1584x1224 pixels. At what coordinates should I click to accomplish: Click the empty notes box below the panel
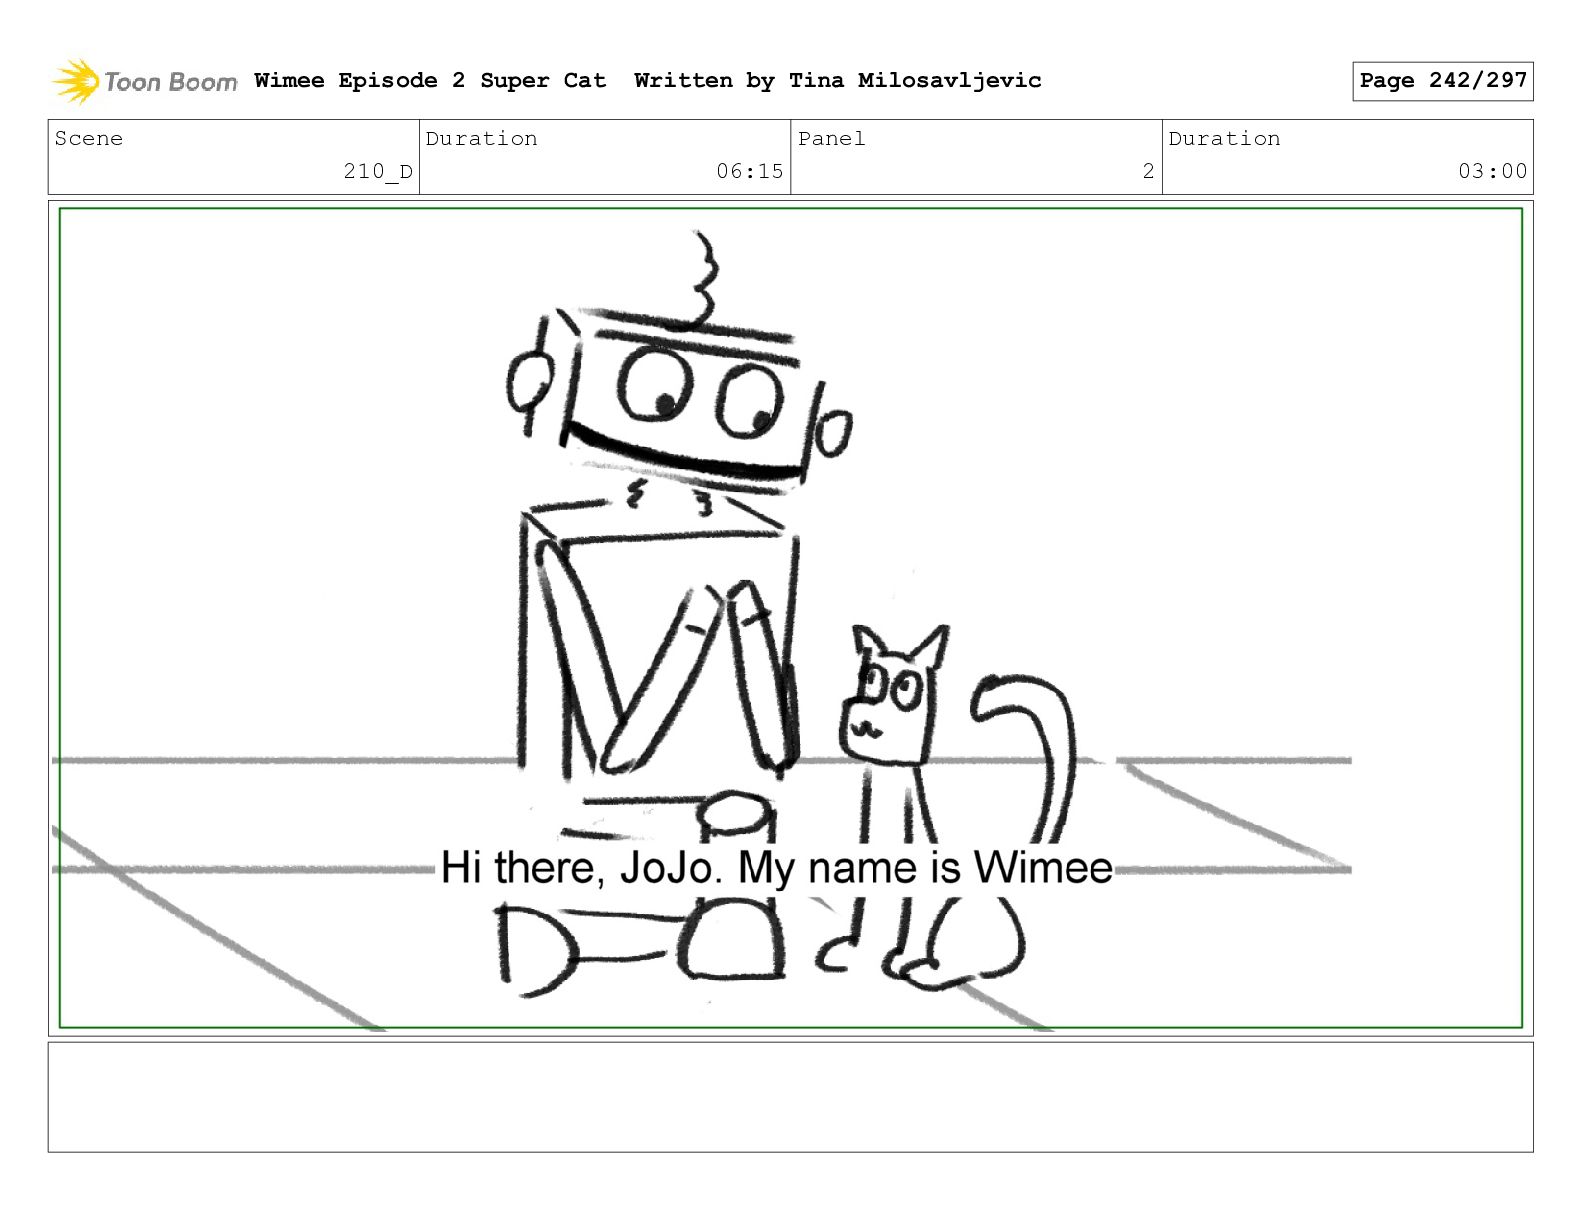tap(790, 1097)
